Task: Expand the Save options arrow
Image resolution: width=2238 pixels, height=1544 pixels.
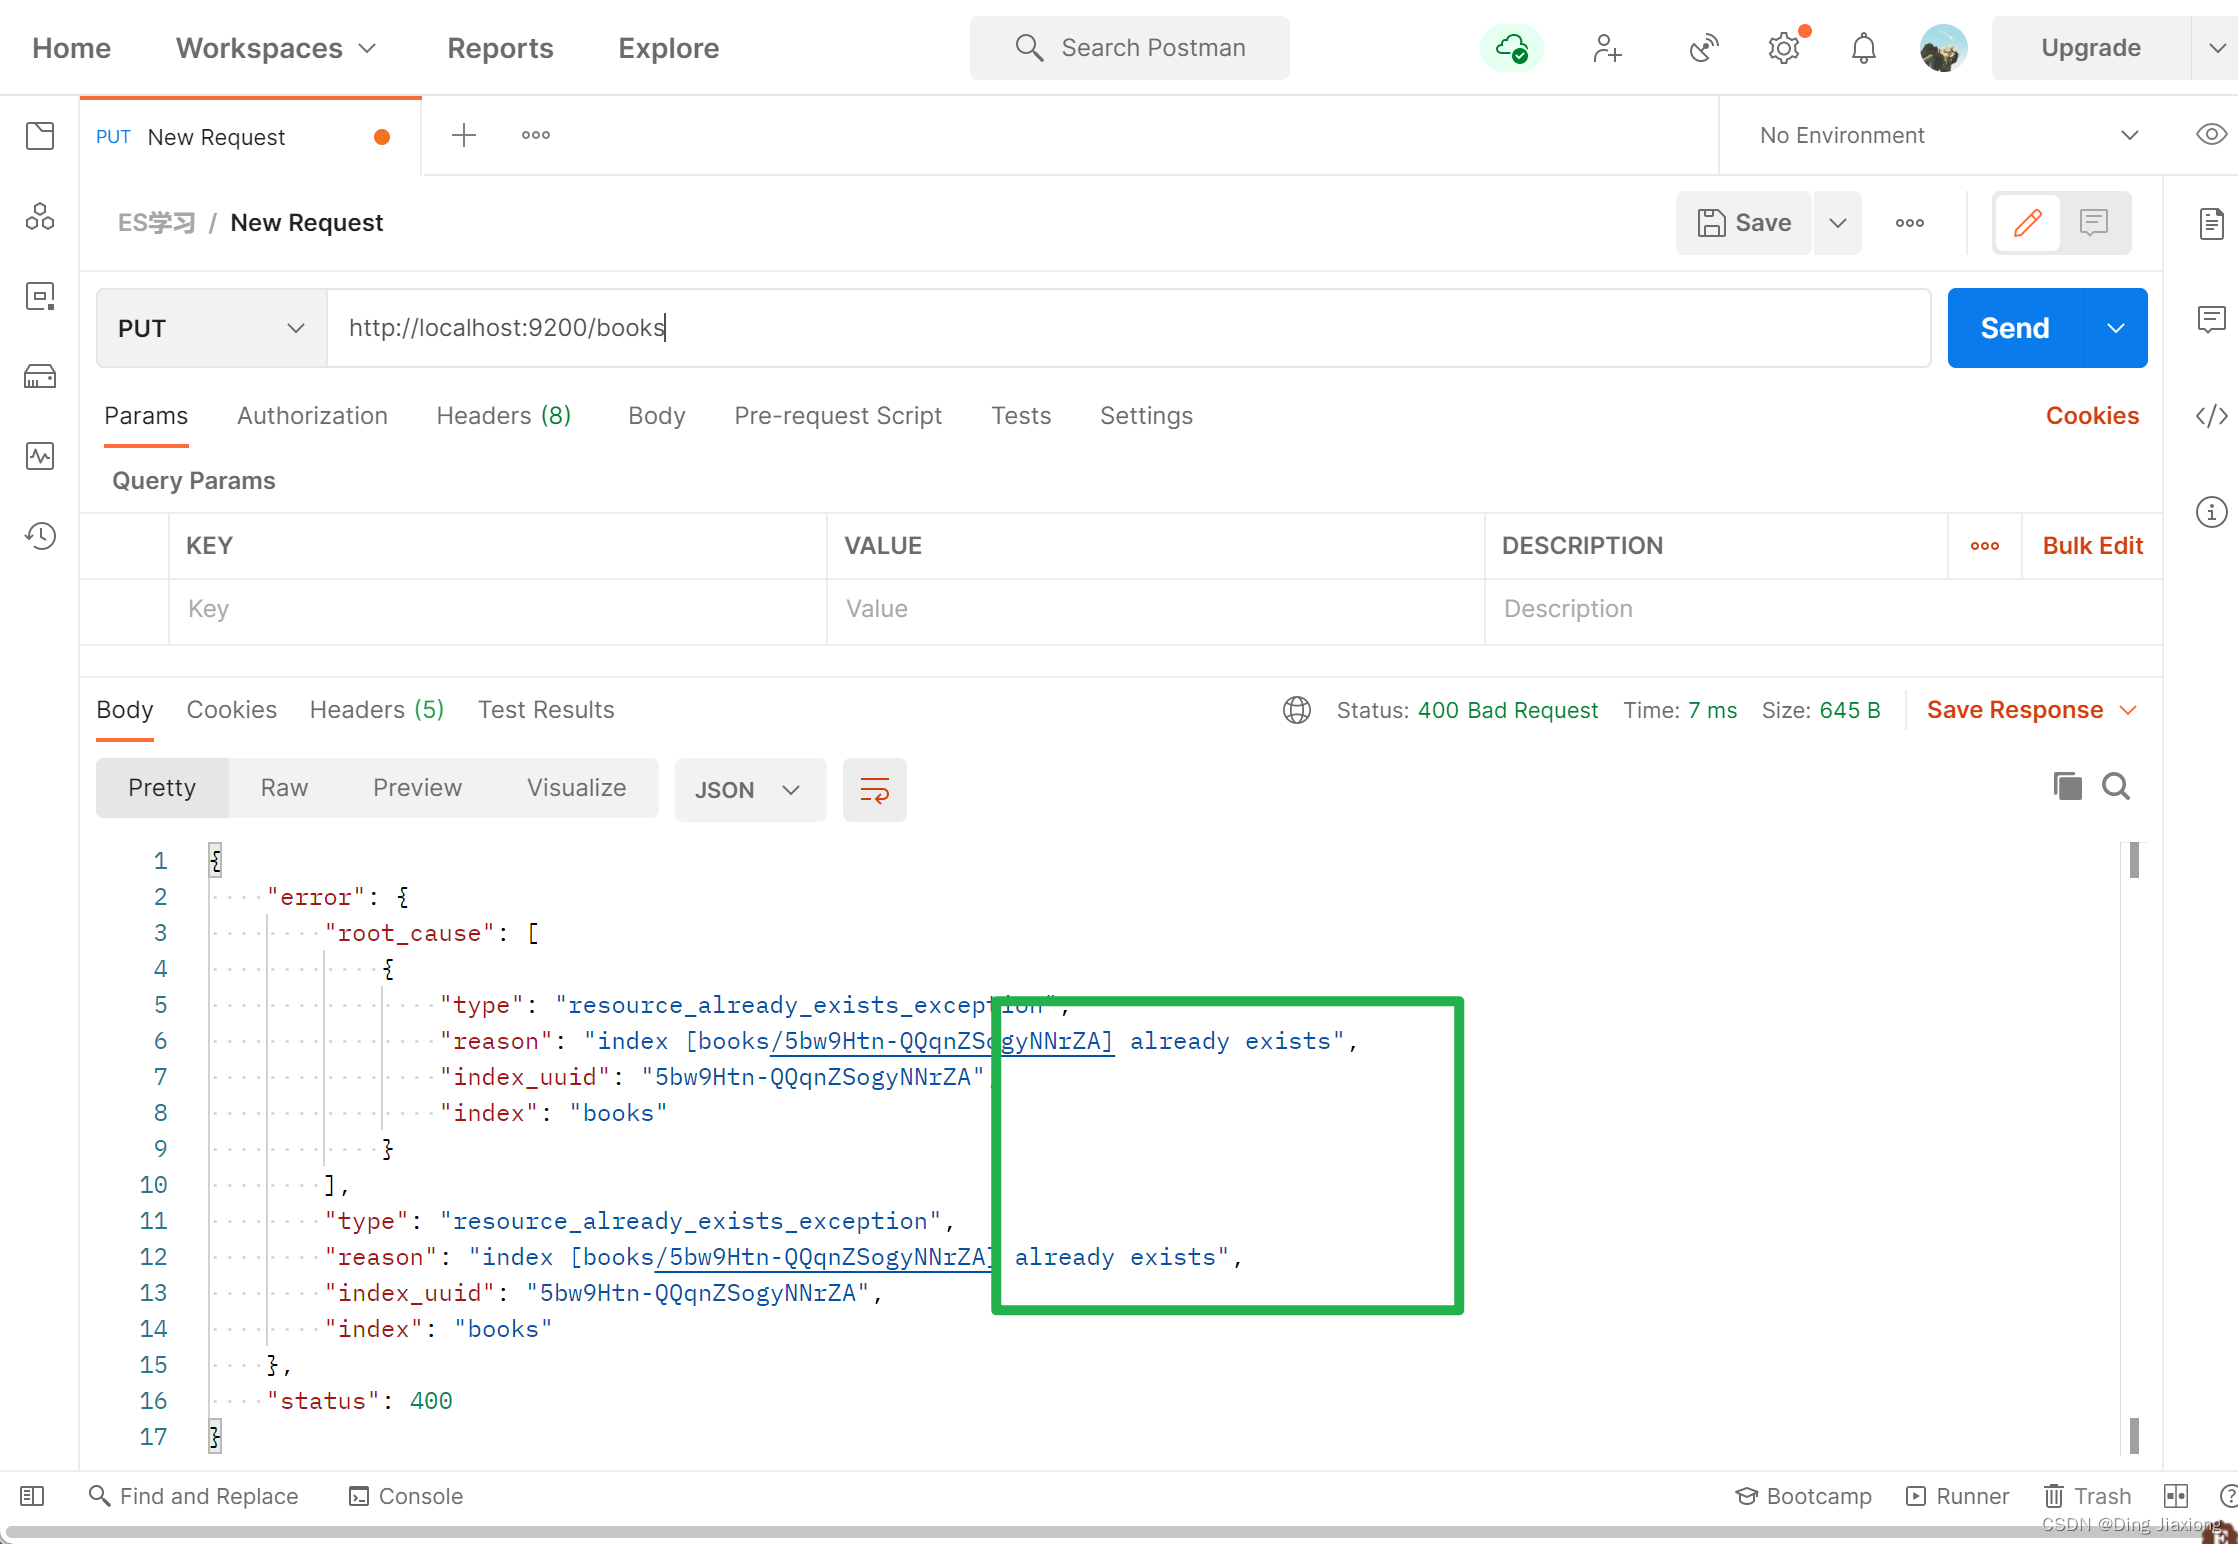Action: [x=1838, y=223]
